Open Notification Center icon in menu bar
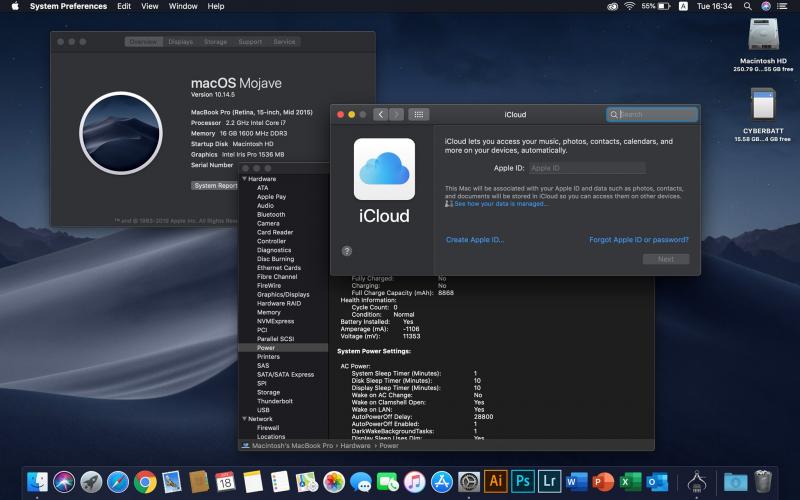The height and width of the screenshot is (500, 800). 782,6
